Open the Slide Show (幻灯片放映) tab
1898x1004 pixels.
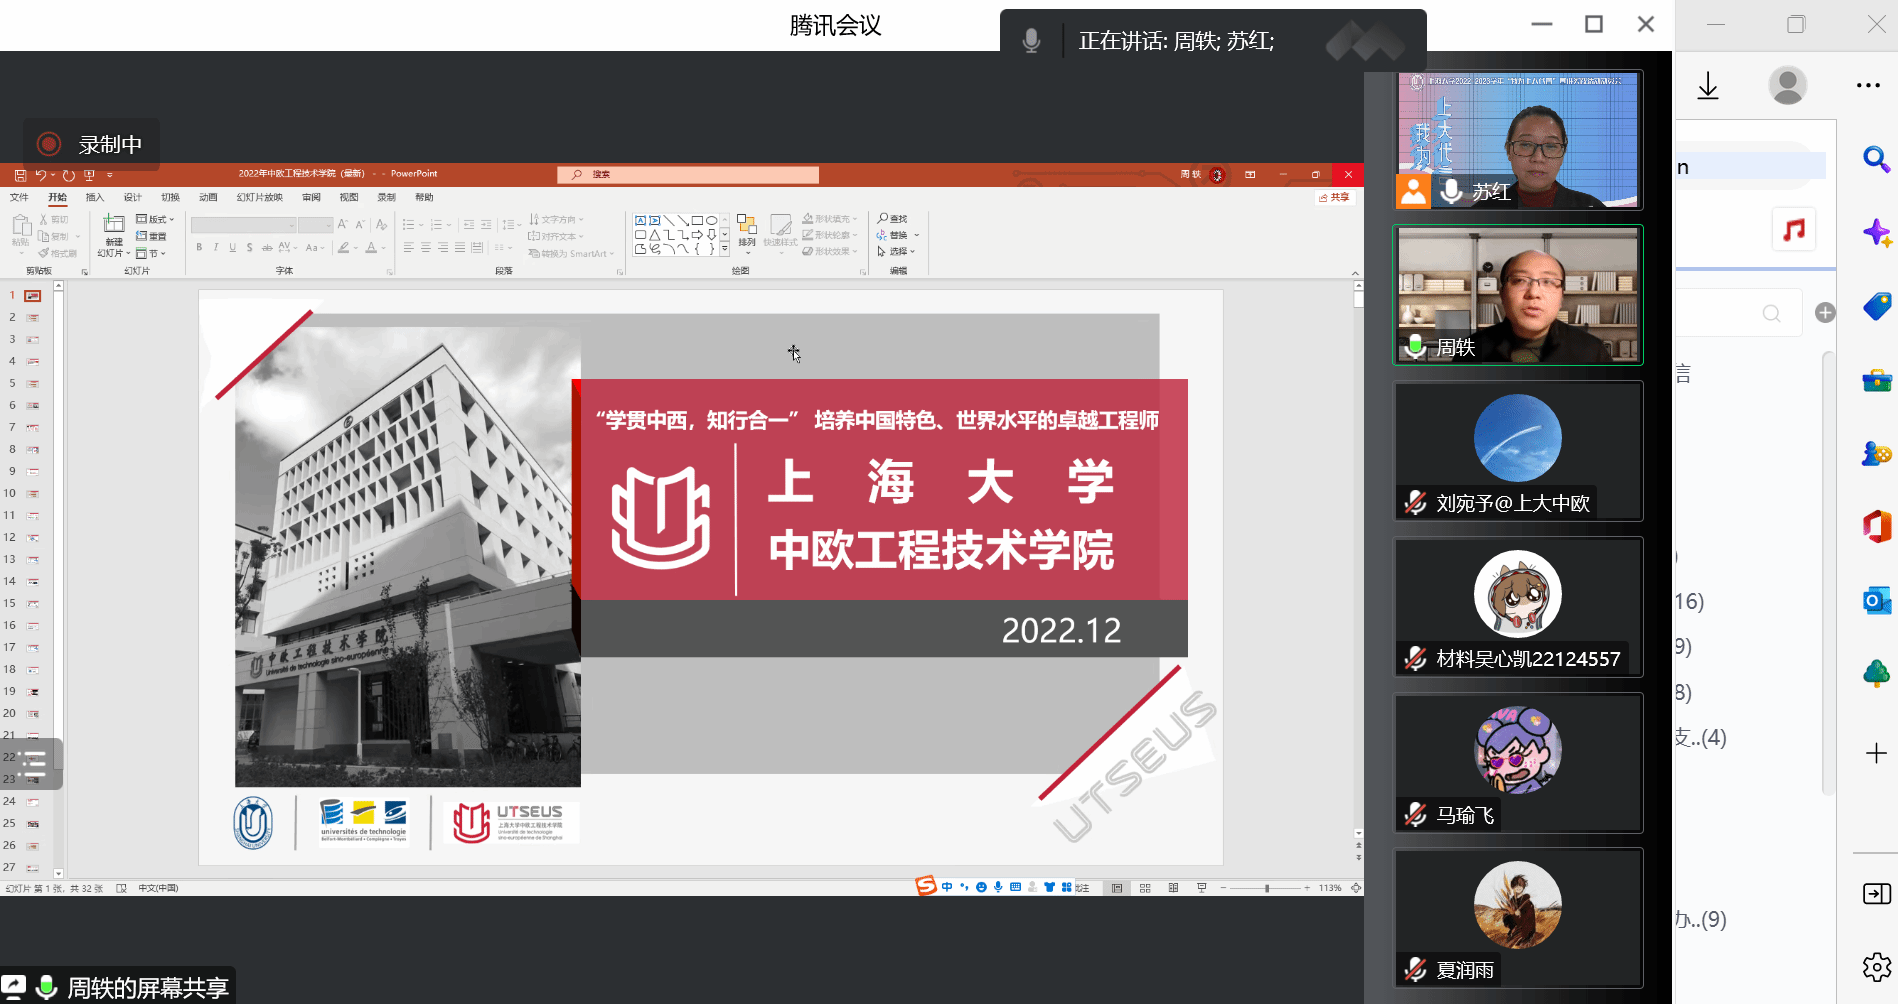point(259,198)
